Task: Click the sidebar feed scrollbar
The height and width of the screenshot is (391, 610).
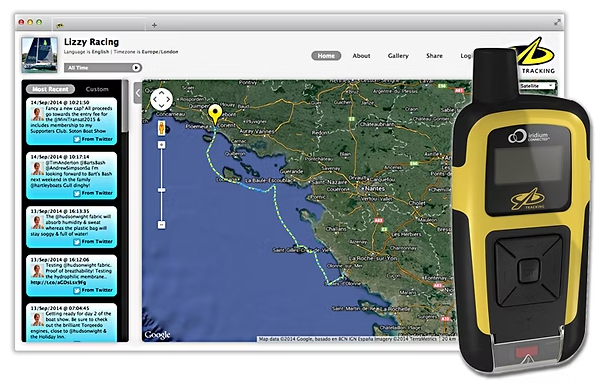Action: pyautogui.click(x=125, y=106)
